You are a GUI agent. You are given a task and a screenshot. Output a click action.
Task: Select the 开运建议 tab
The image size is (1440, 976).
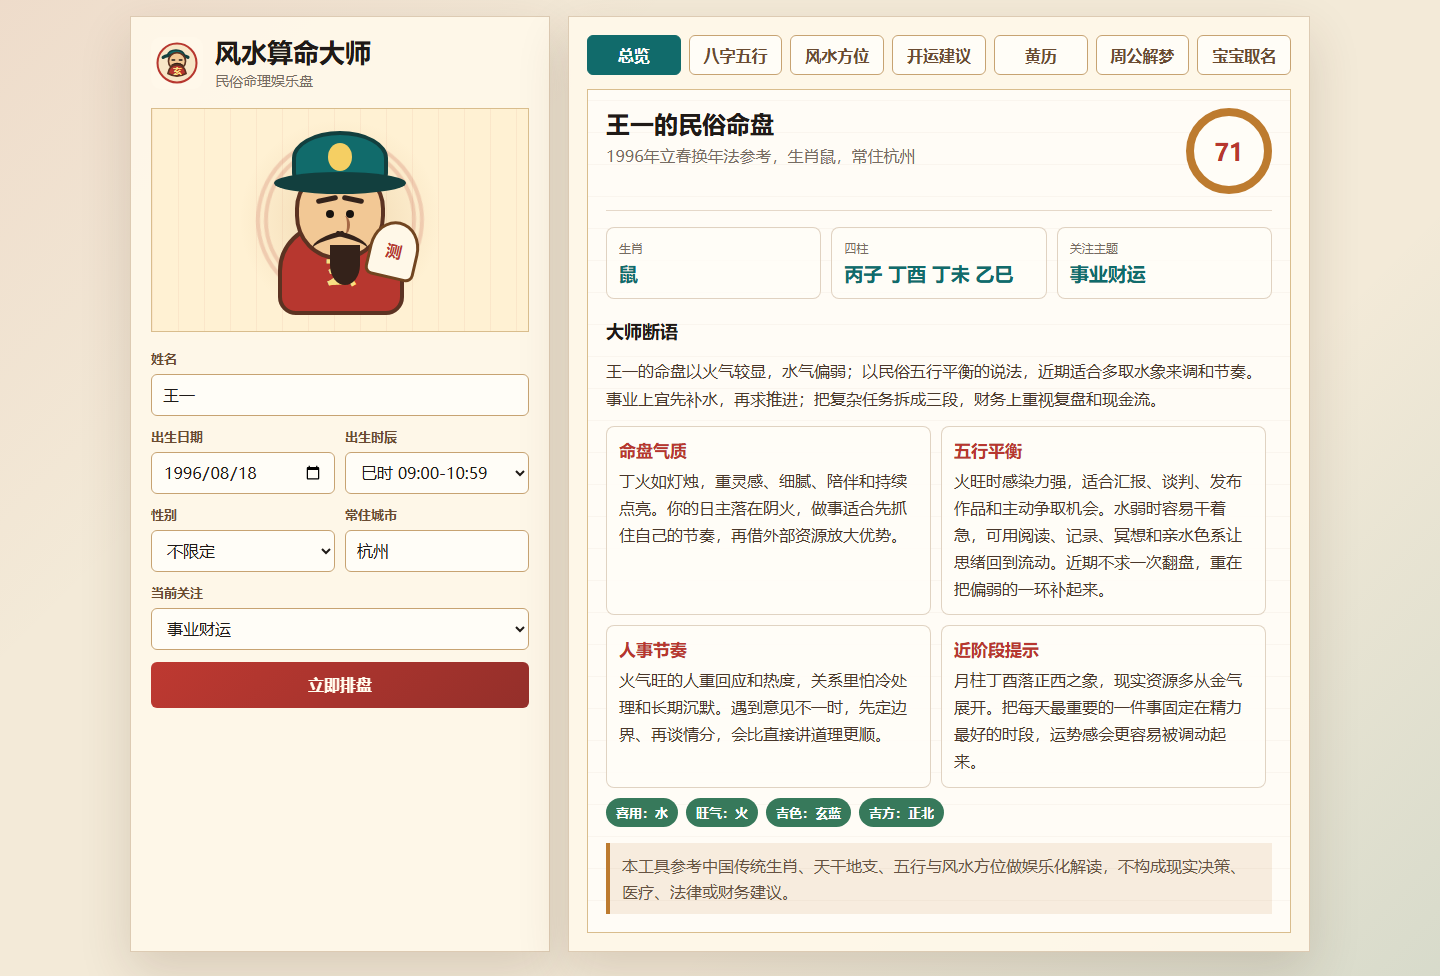click(x=939, y=55)
